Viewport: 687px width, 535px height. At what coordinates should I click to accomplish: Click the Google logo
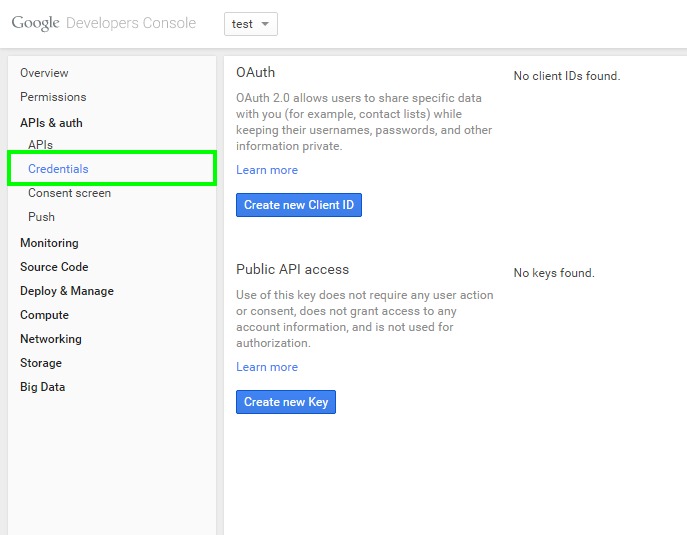point(35,23)
